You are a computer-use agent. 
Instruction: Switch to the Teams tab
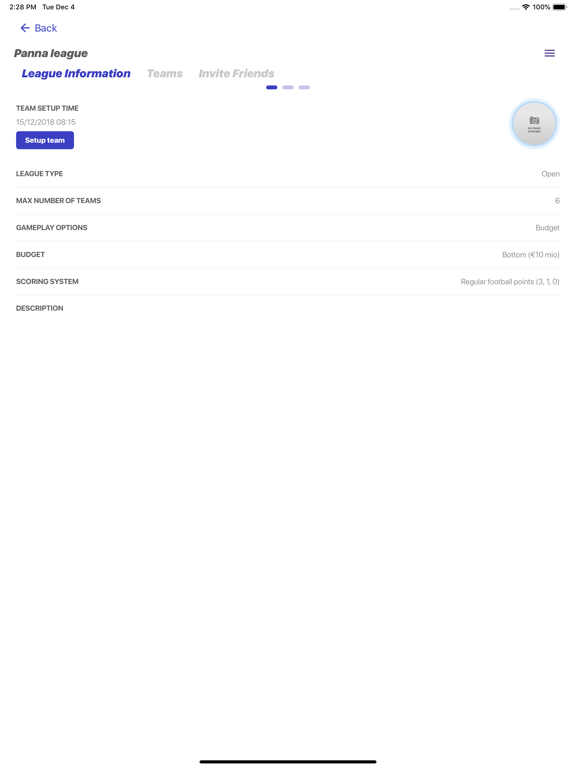coord(165,73)
